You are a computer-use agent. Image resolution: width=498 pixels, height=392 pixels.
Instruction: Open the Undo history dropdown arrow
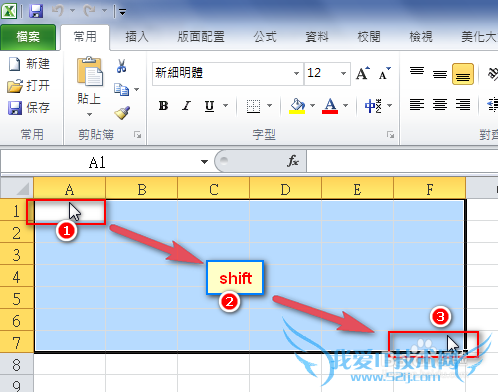tap(72, 11)
